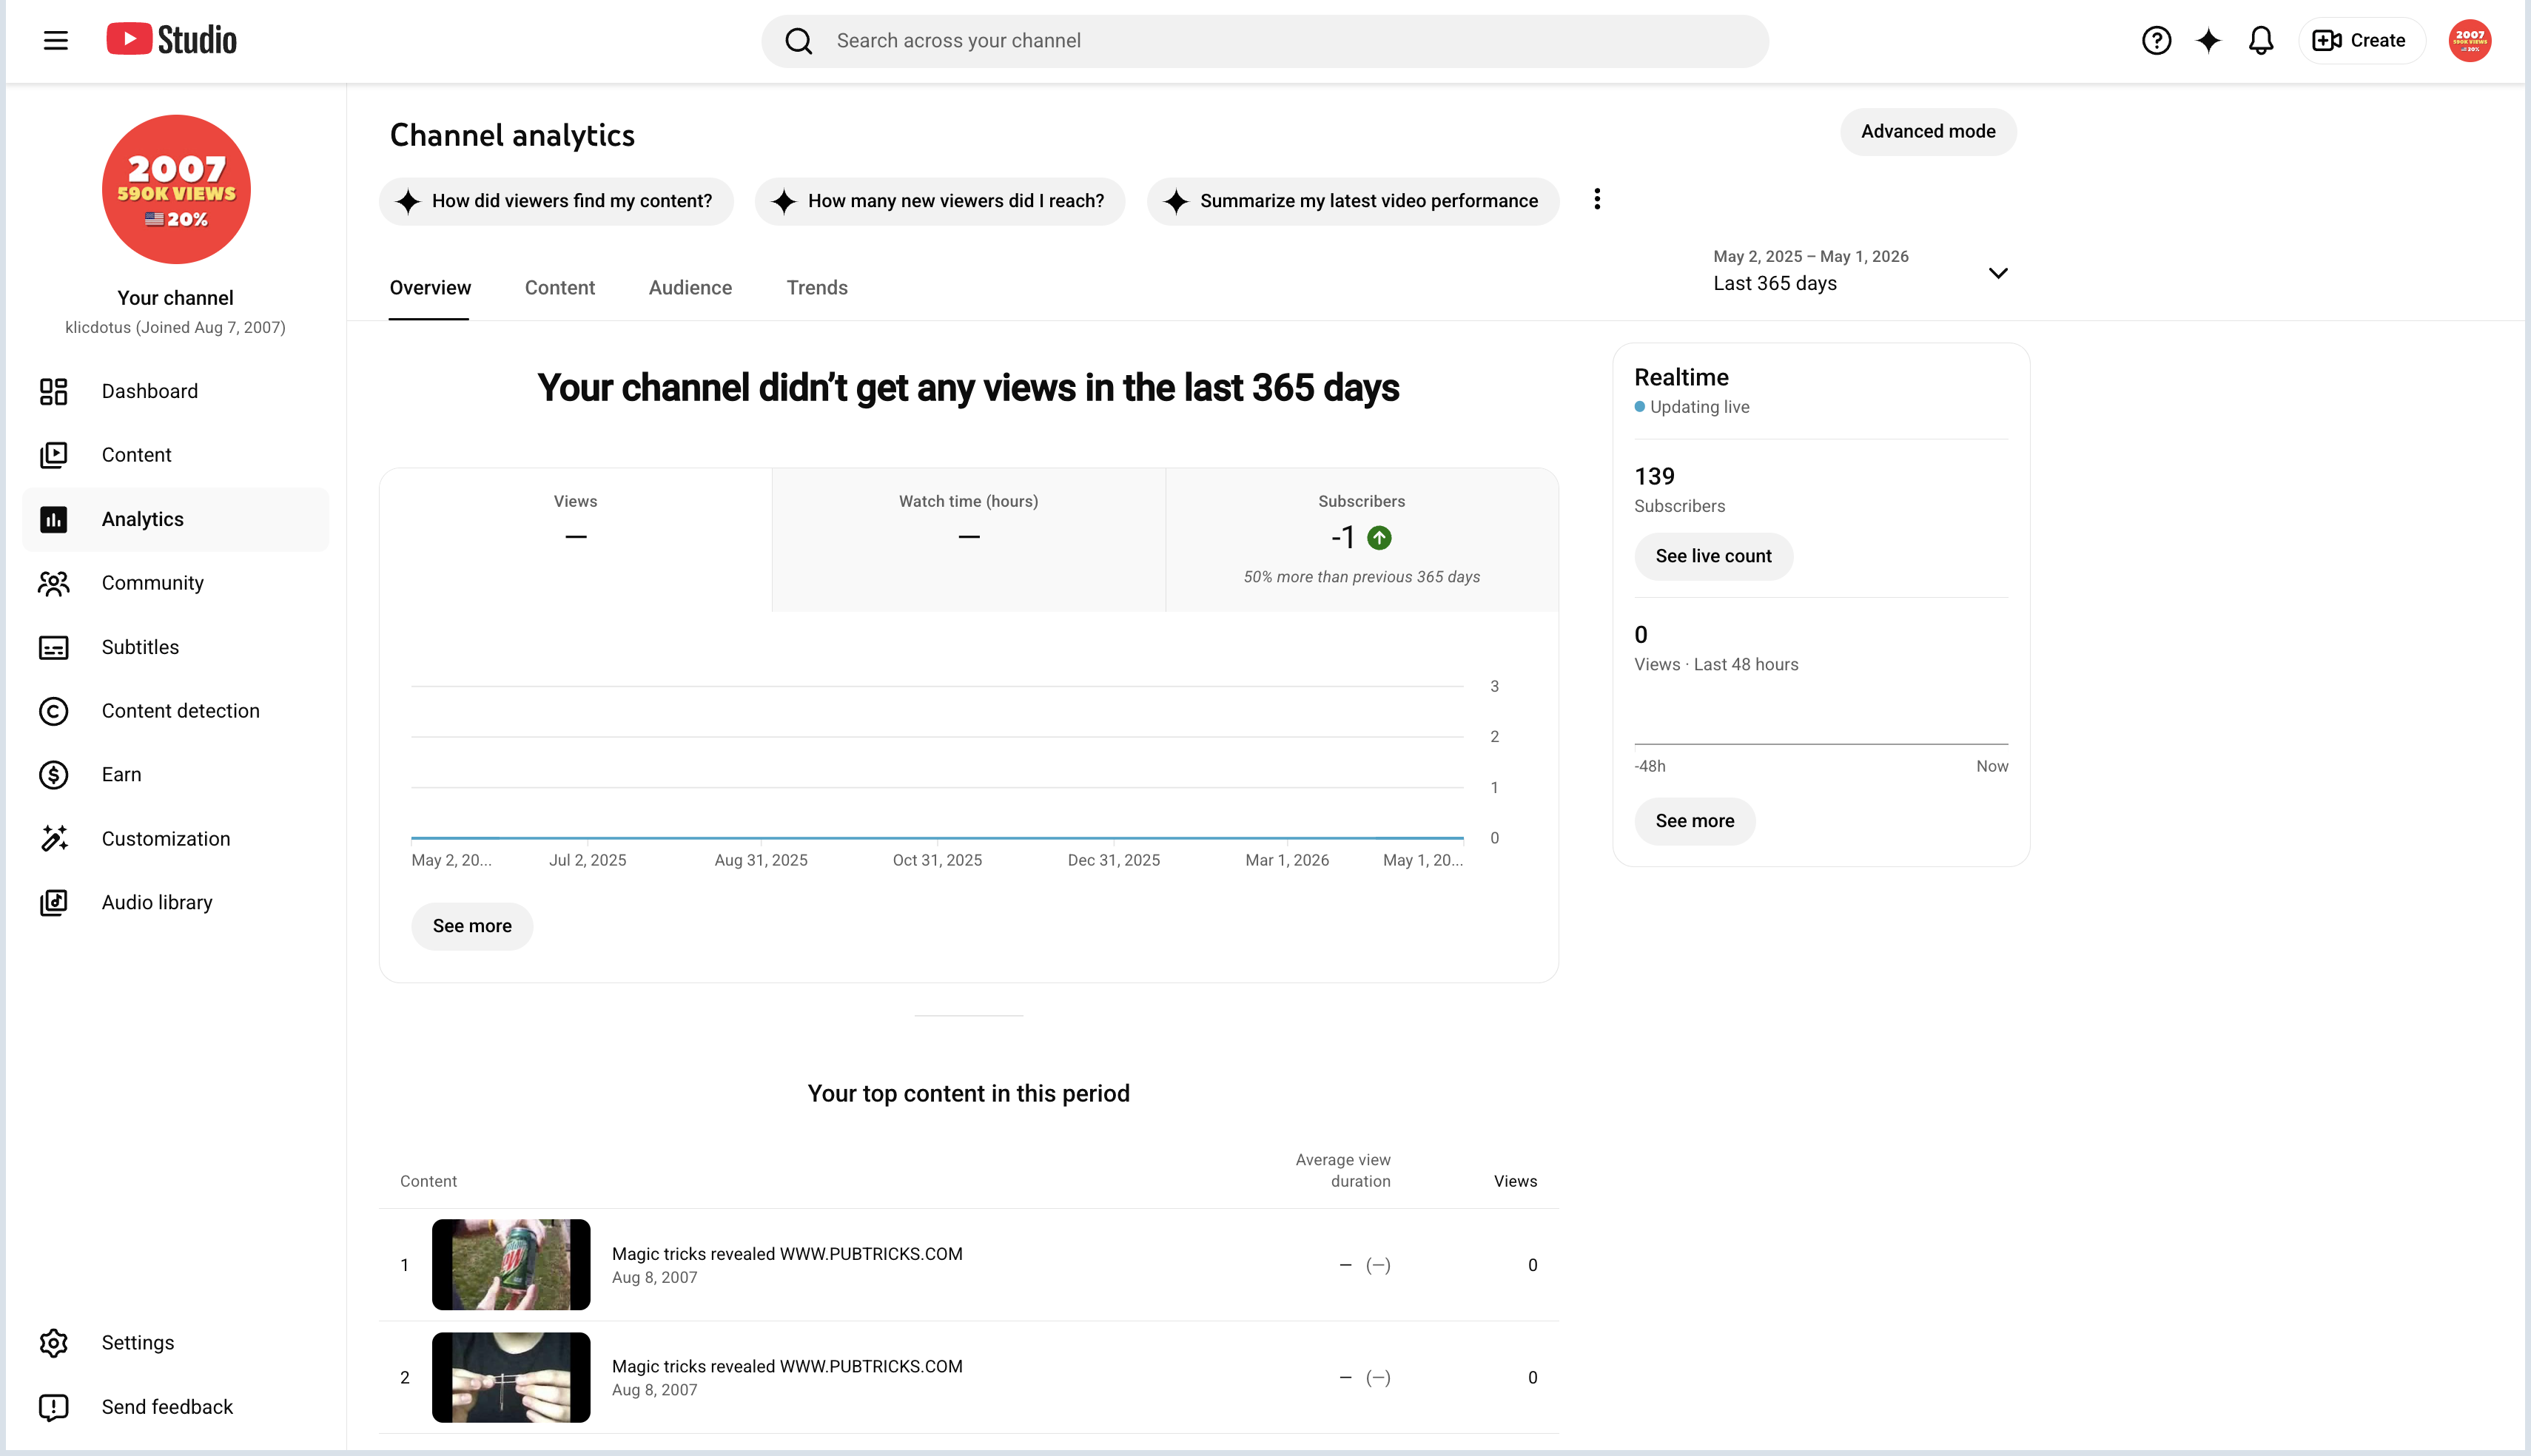Open first video thumbnail with soda can
Screen dimensions: 2531x1456
coord(511,1264)
